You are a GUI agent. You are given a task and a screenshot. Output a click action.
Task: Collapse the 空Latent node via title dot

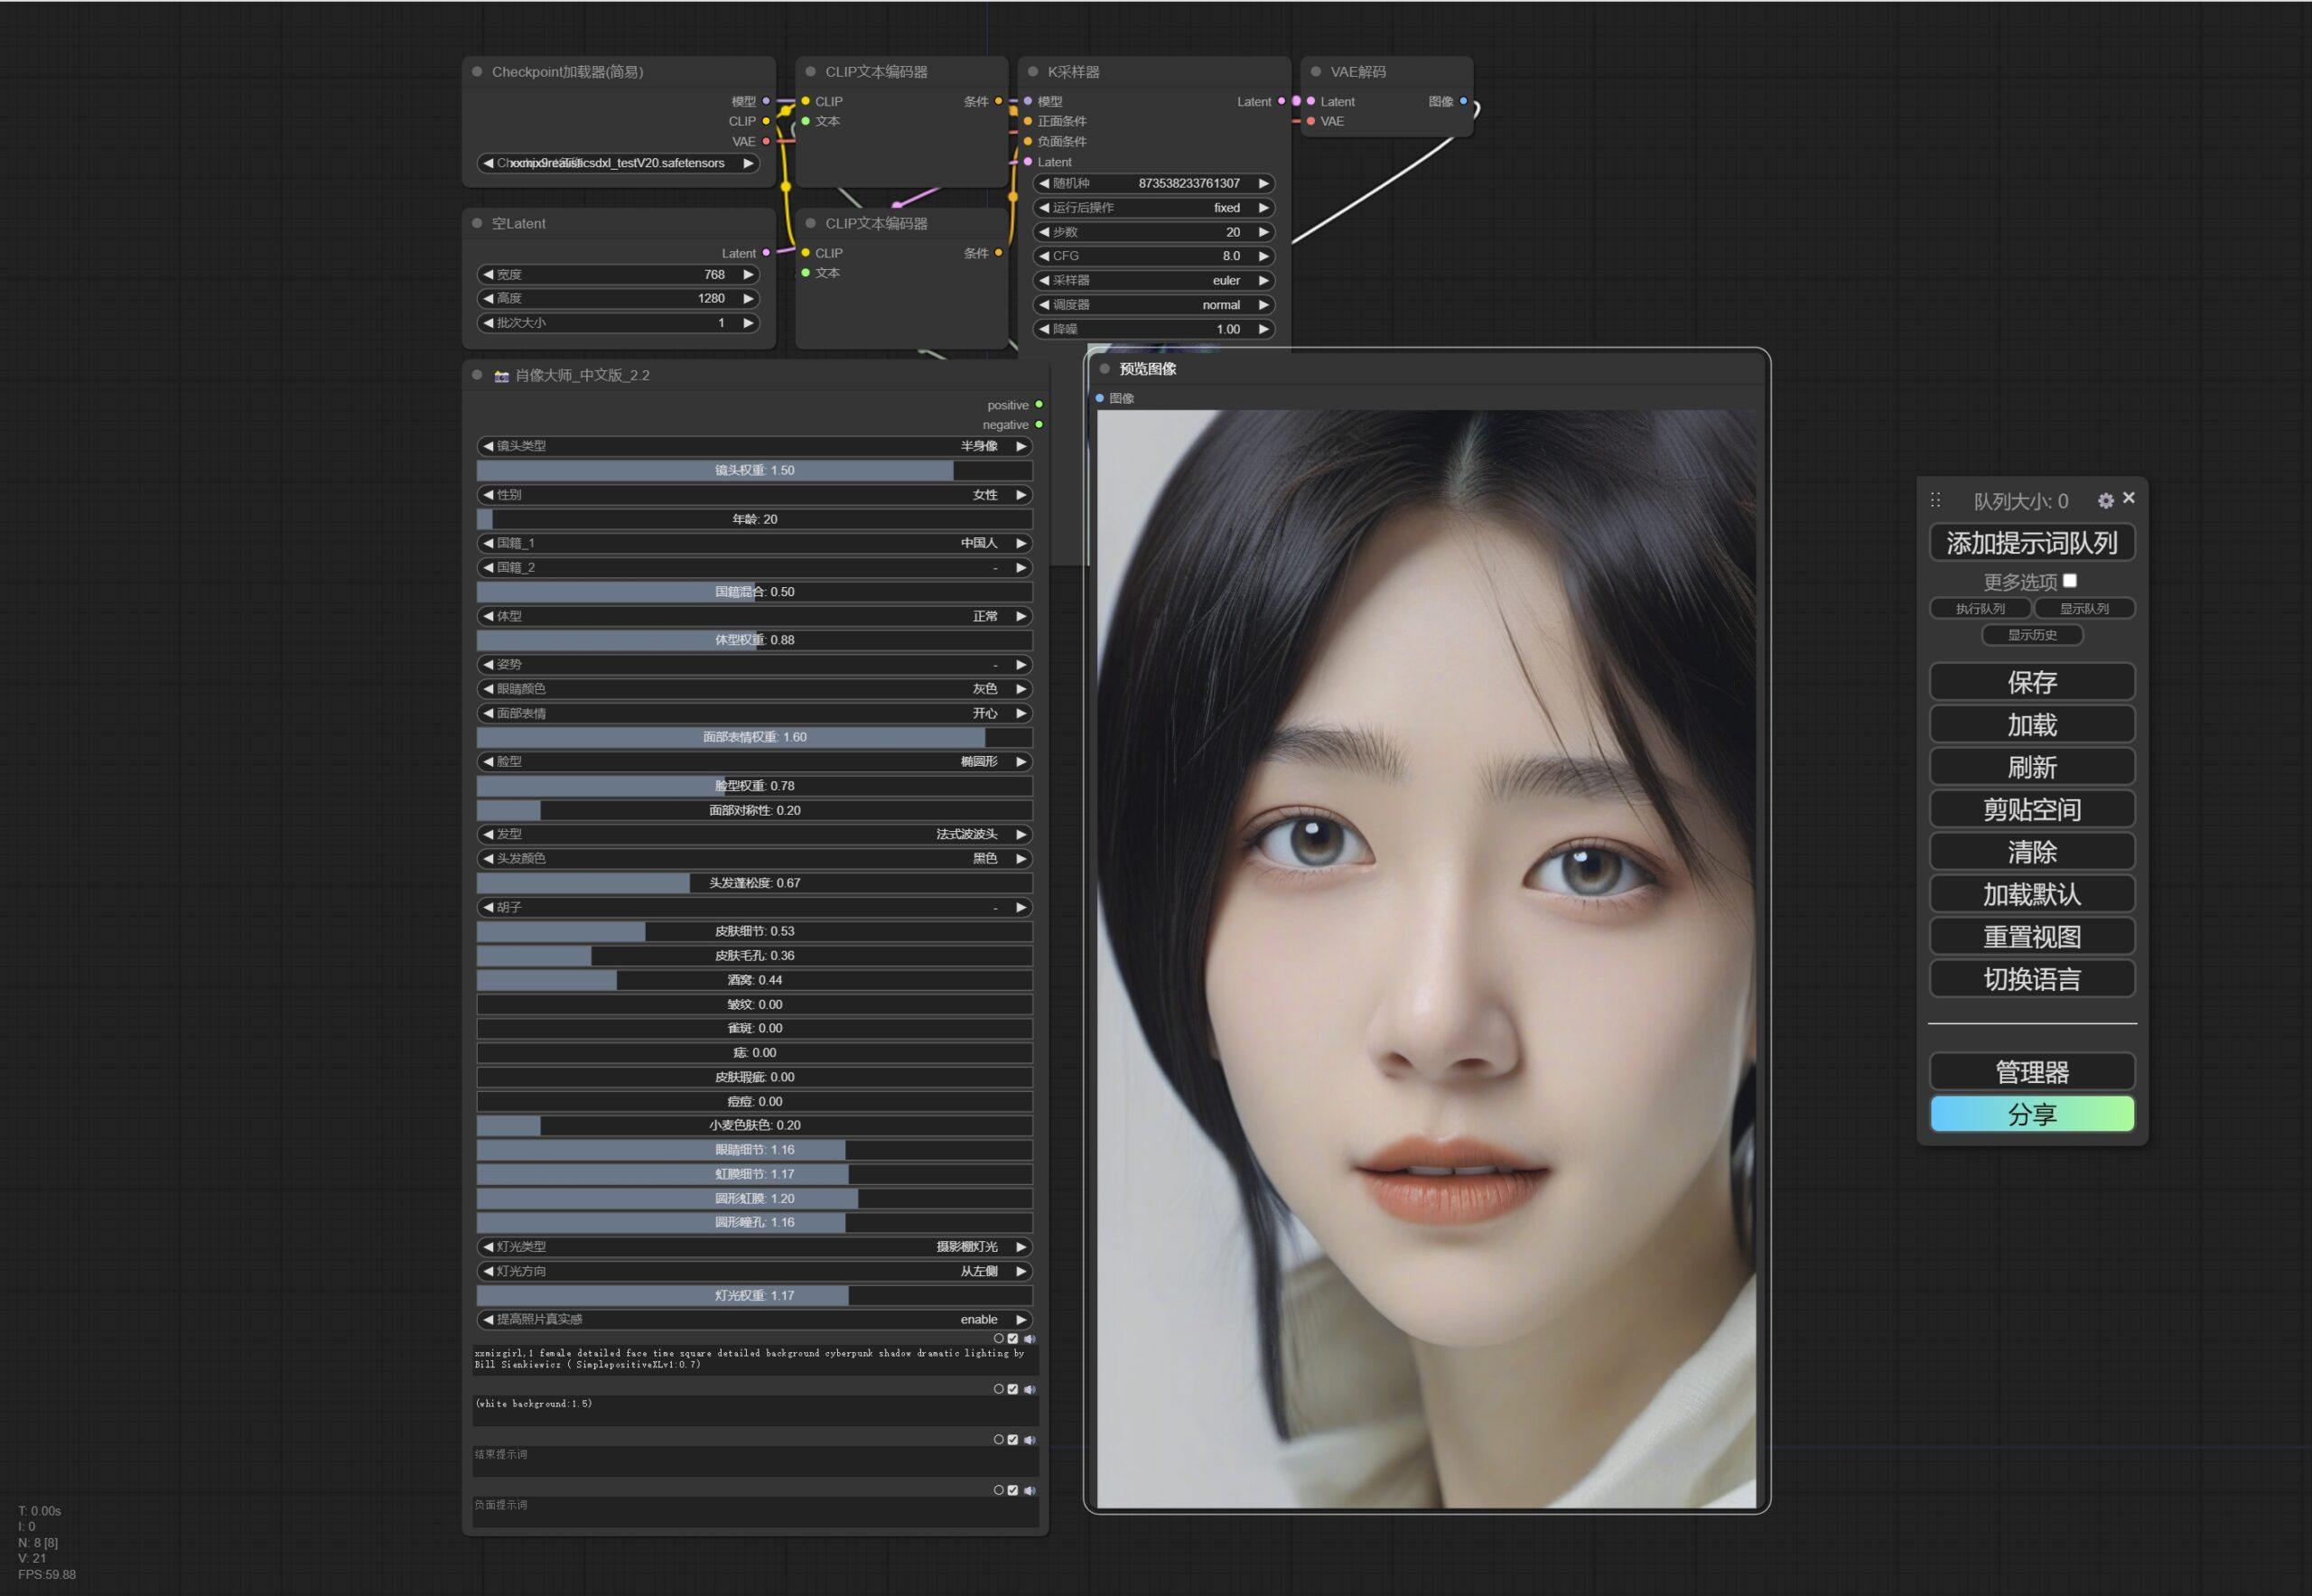pos(477,223)
